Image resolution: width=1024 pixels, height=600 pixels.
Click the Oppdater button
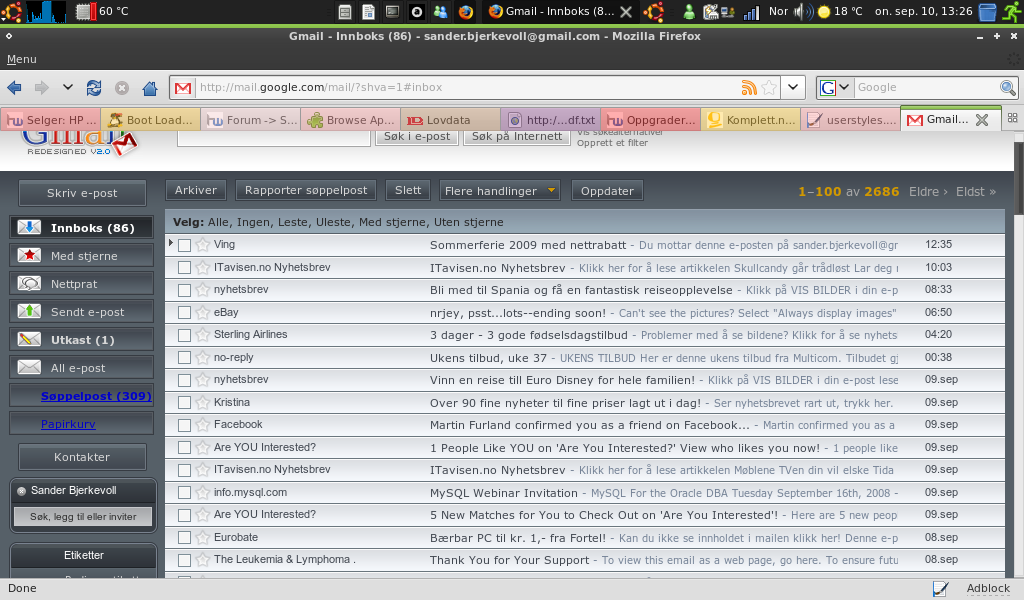pyautogui.click(x=607, y=191)
